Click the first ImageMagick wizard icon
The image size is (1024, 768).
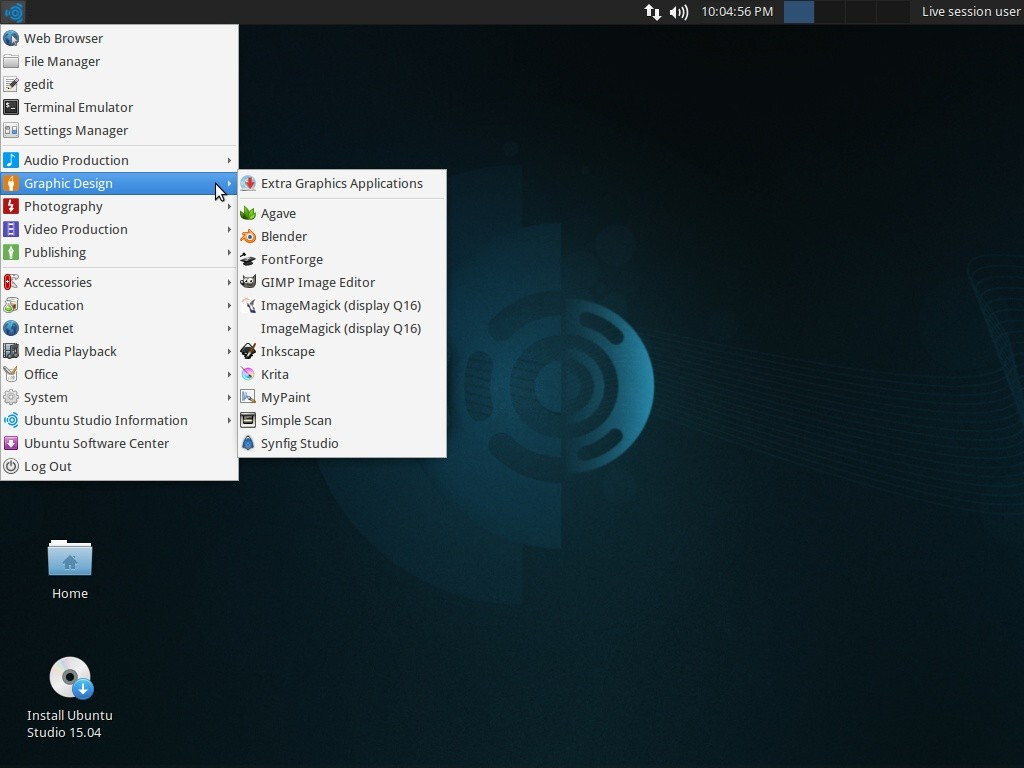[248, 306]
